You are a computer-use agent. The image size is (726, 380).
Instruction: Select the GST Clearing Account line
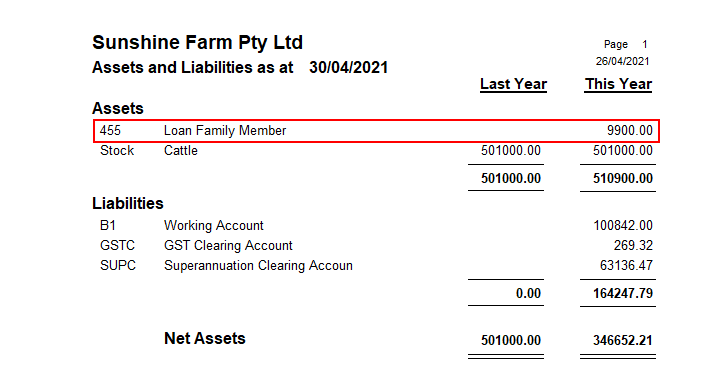point(376,245)
